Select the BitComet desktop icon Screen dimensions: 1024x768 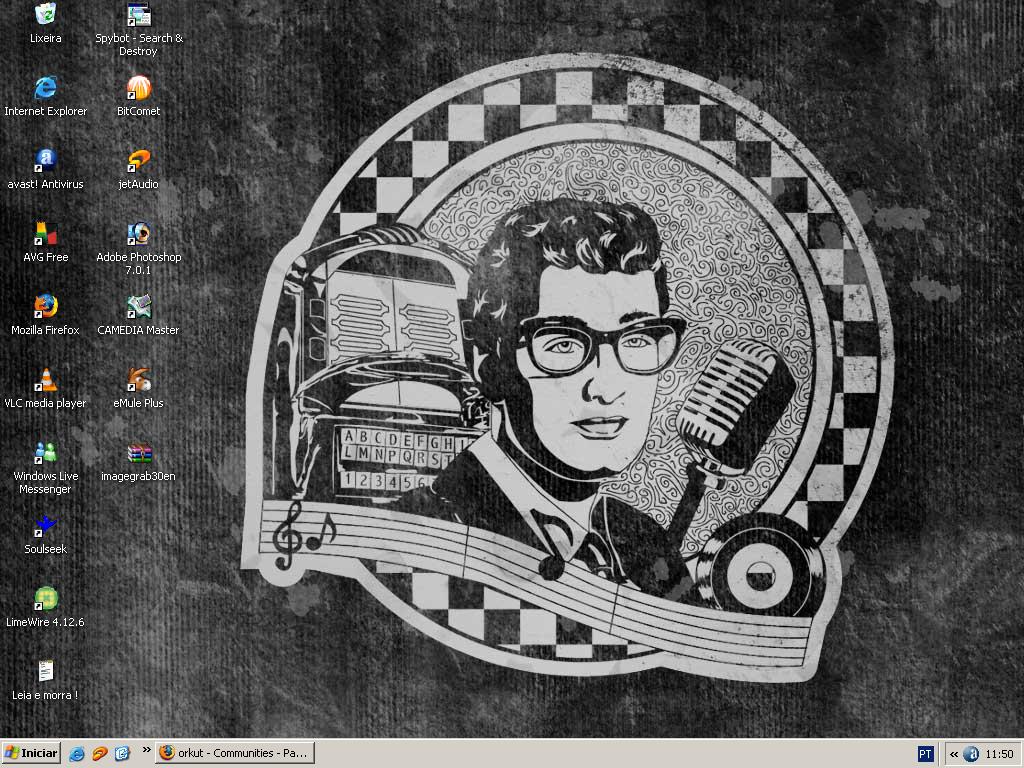click(139, 88)
